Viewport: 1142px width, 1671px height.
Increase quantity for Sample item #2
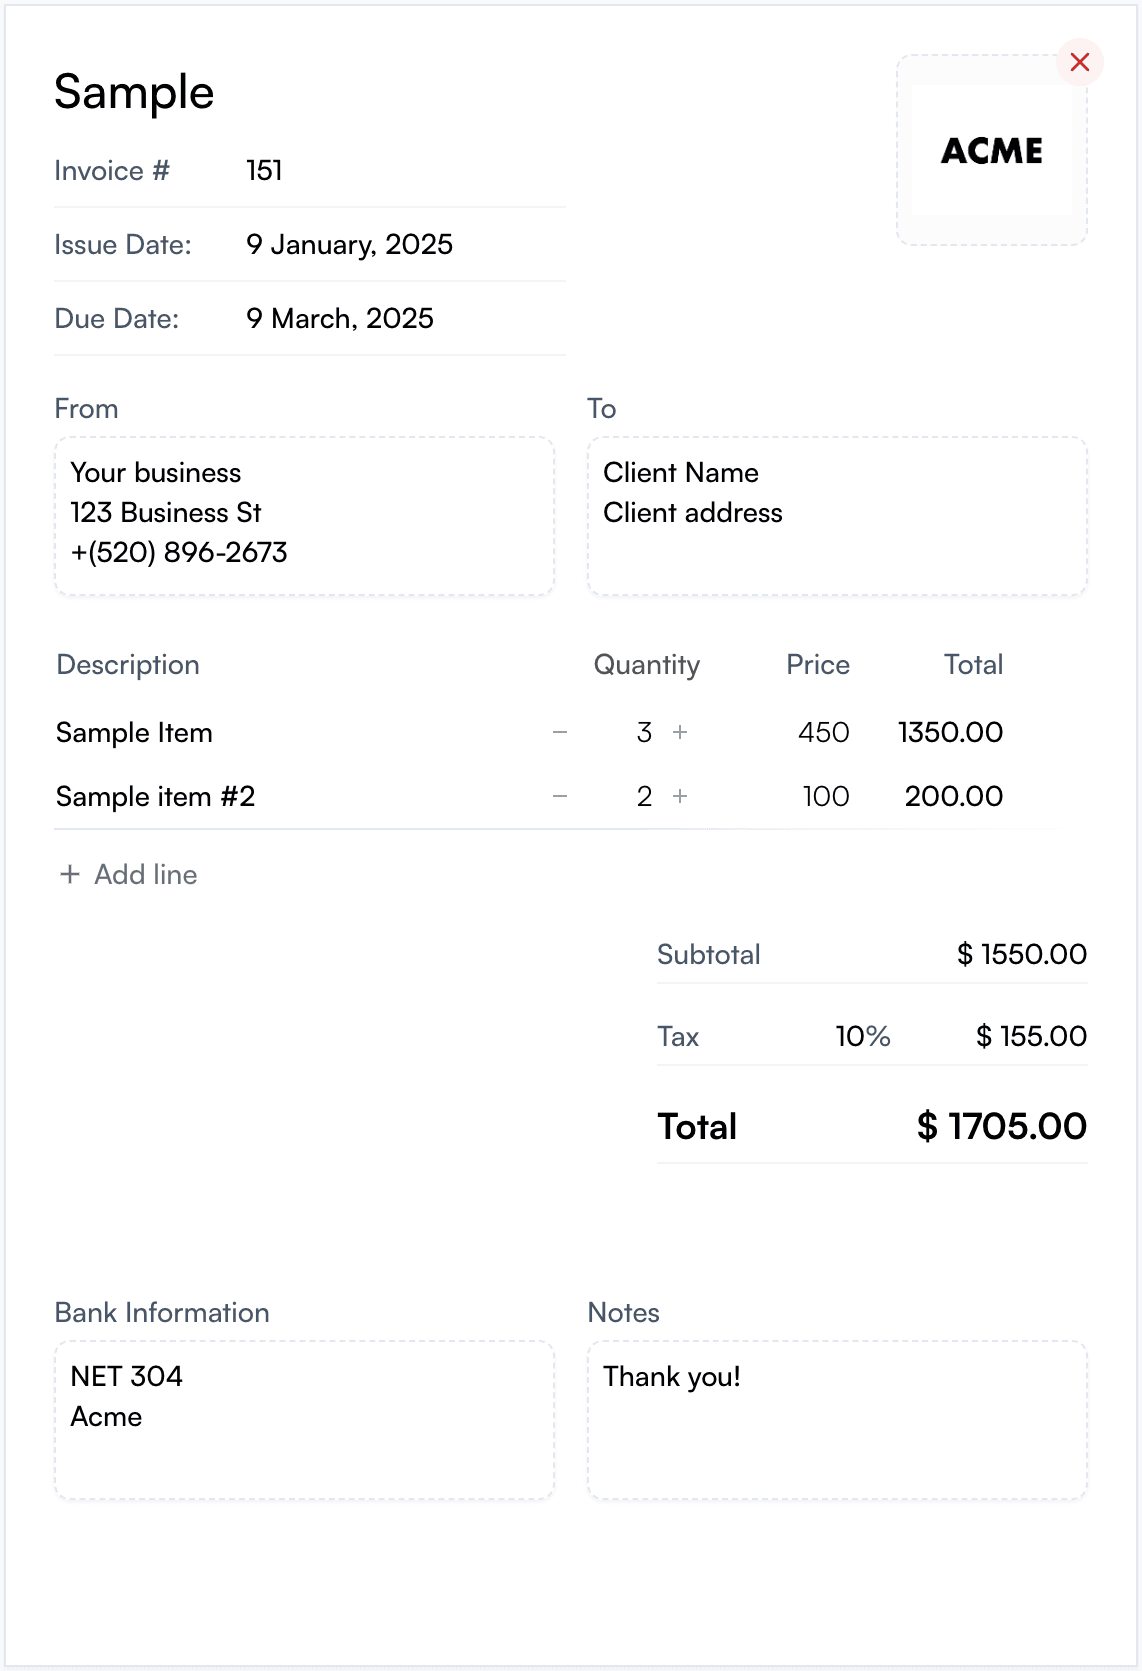(x=680, y=796)
